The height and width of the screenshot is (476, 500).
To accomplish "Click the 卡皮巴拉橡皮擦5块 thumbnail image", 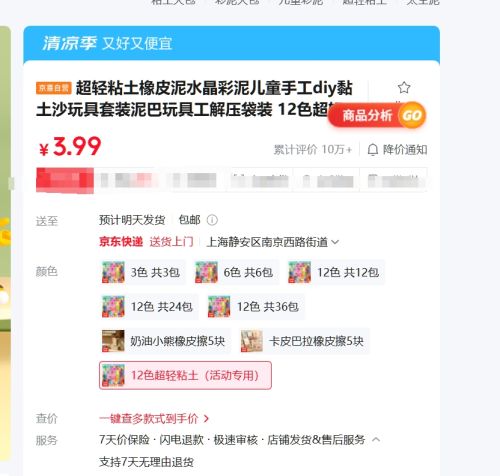I will pos(252,341).
